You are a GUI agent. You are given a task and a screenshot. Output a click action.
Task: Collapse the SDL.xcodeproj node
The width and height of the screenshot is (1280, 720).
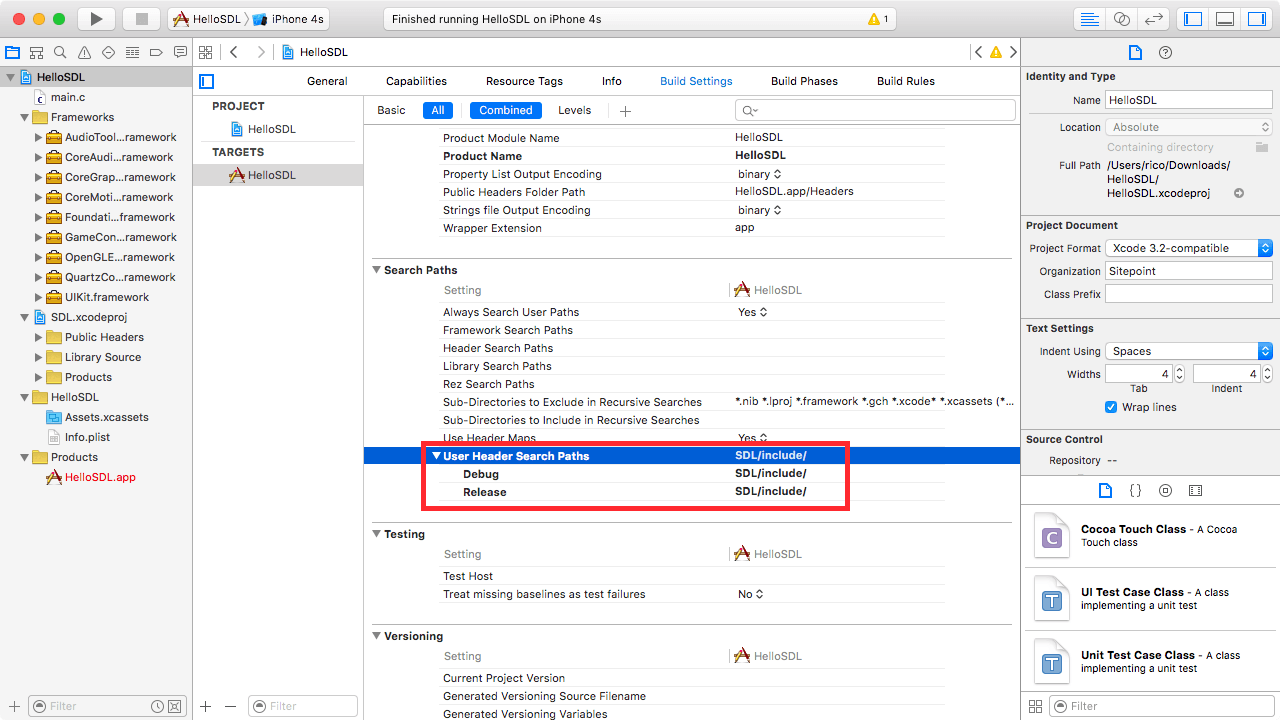pos(25,317)
